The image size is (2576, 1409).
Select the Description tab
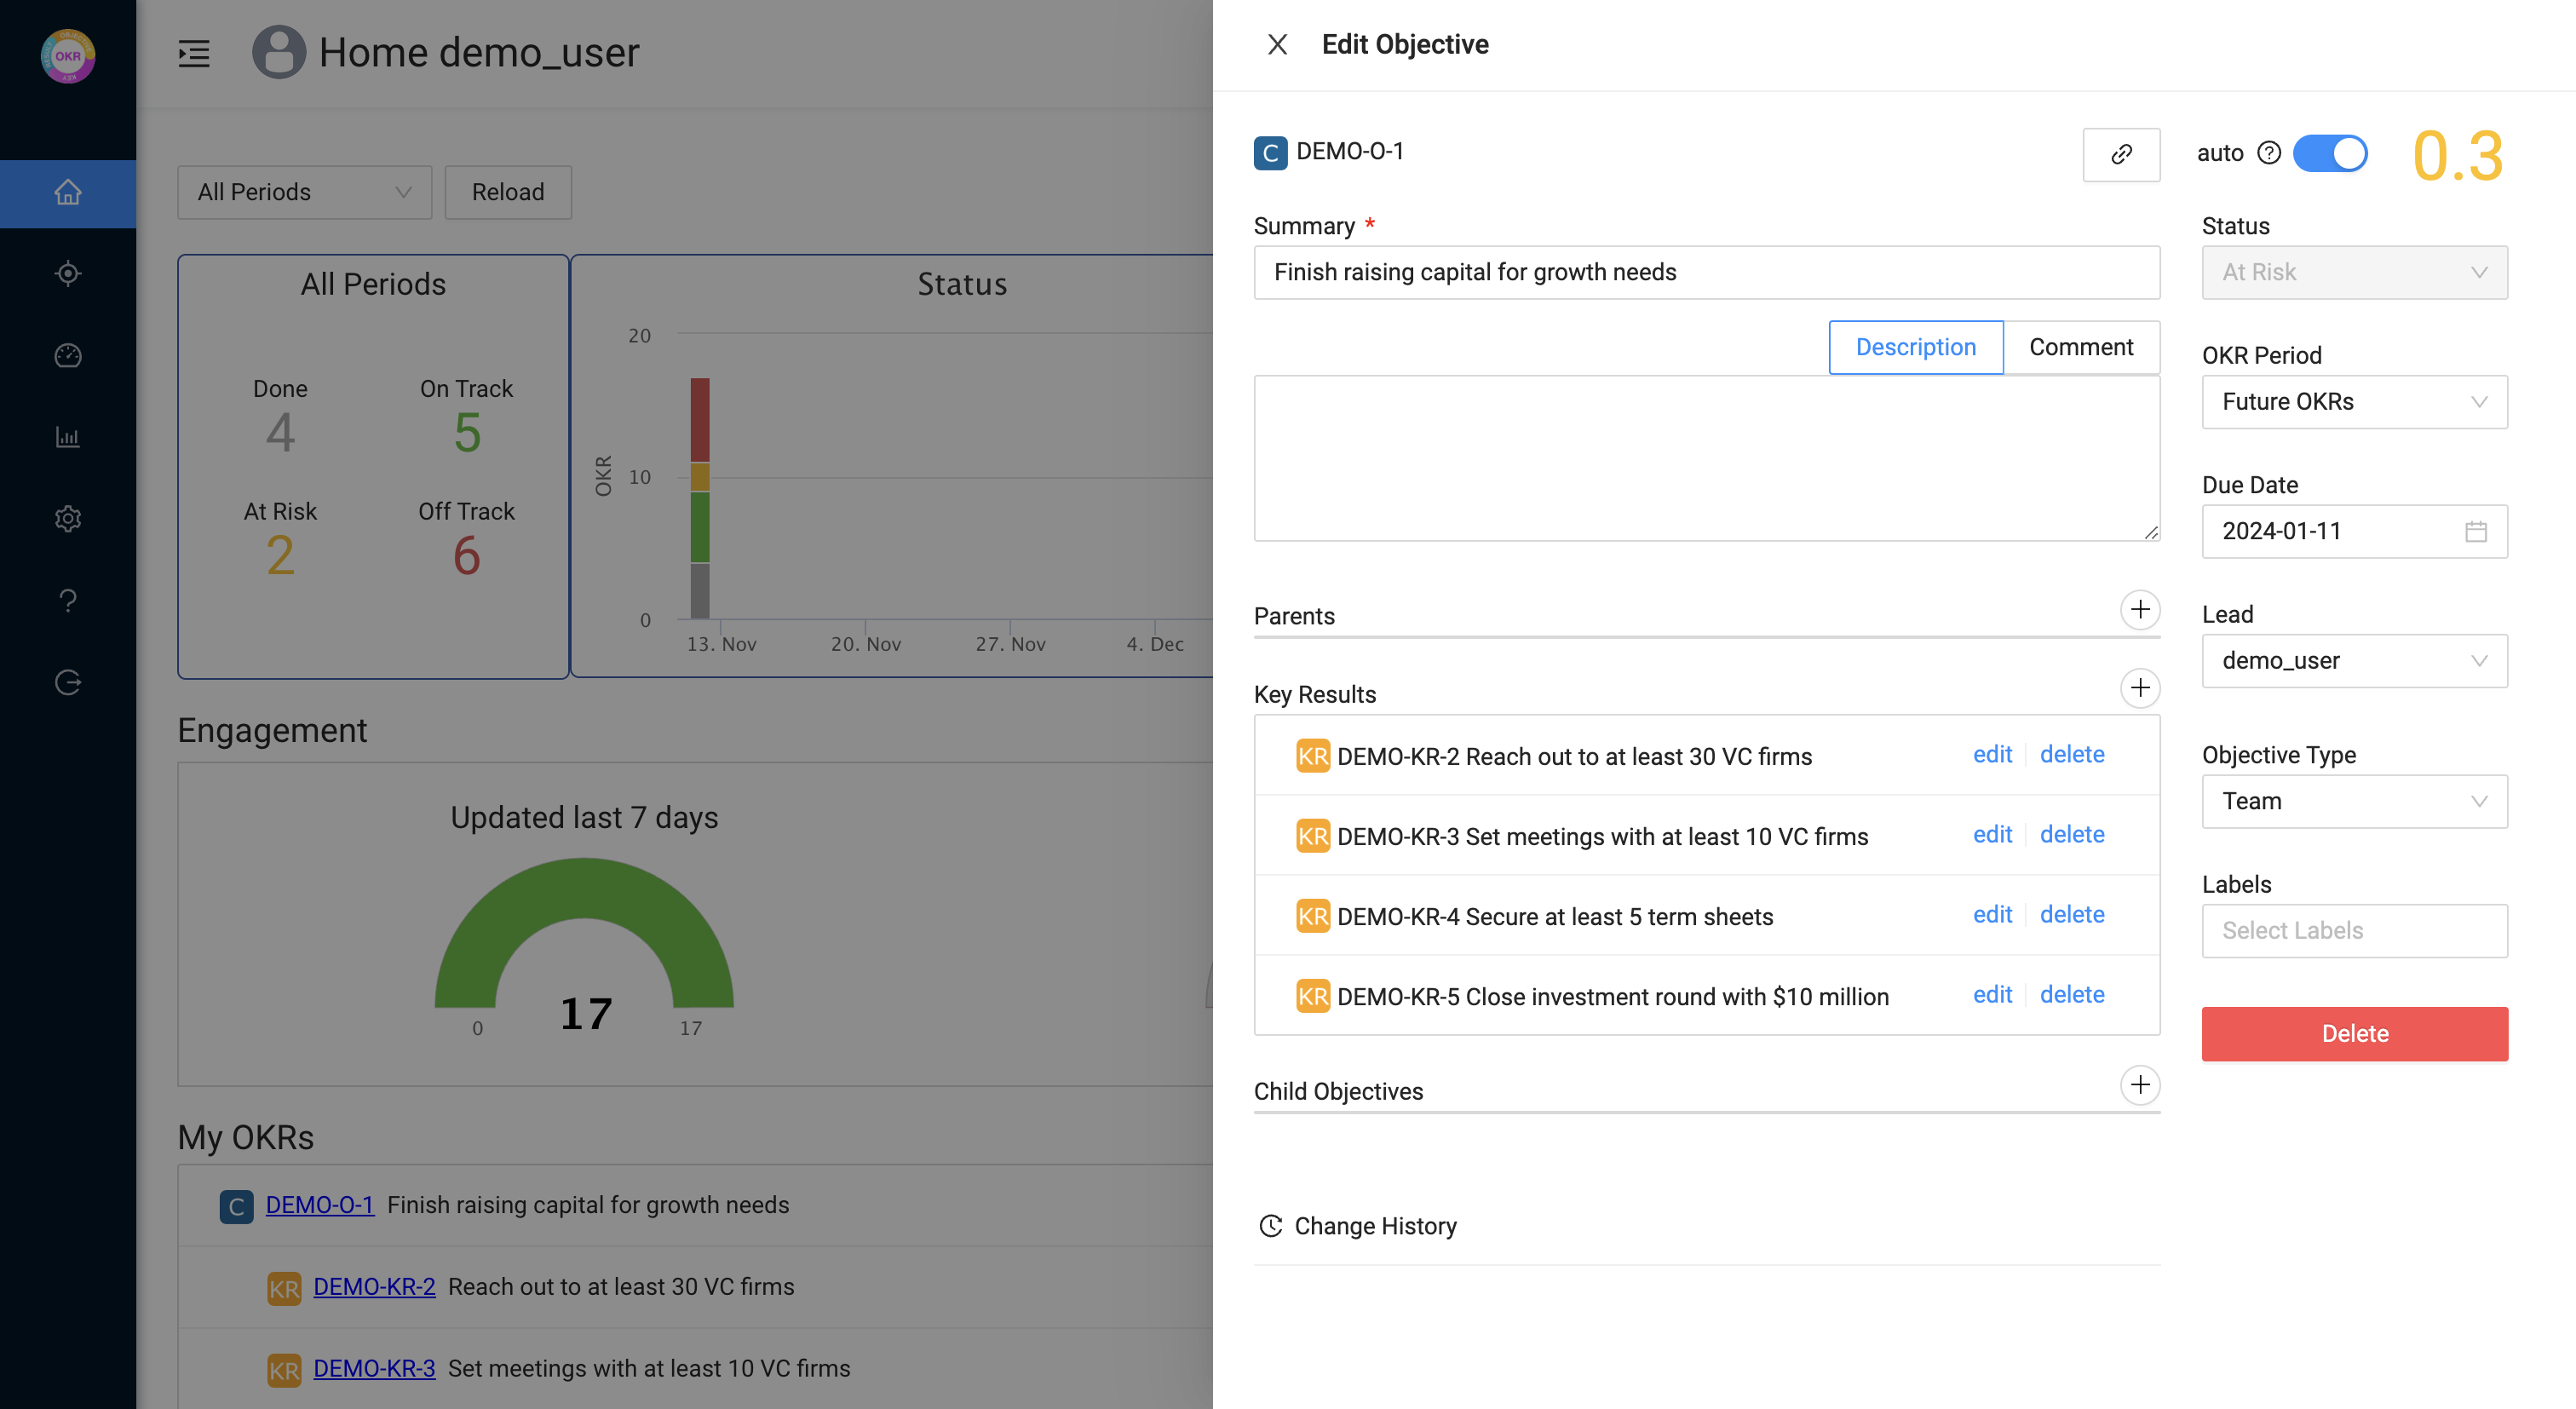click(x=1915, y=347)
